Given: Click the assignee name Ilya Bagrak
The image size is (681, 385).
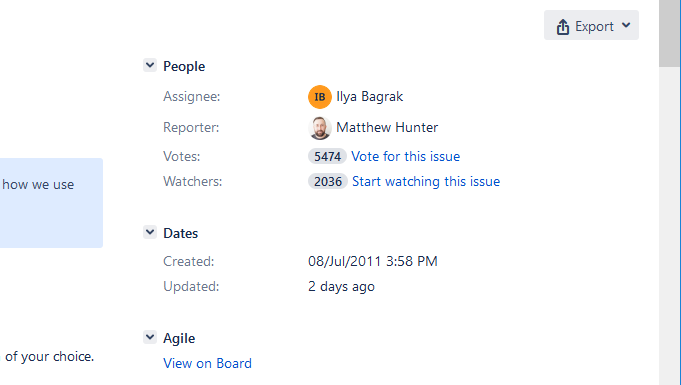Looking at the screenshot, I should (370, 96).
